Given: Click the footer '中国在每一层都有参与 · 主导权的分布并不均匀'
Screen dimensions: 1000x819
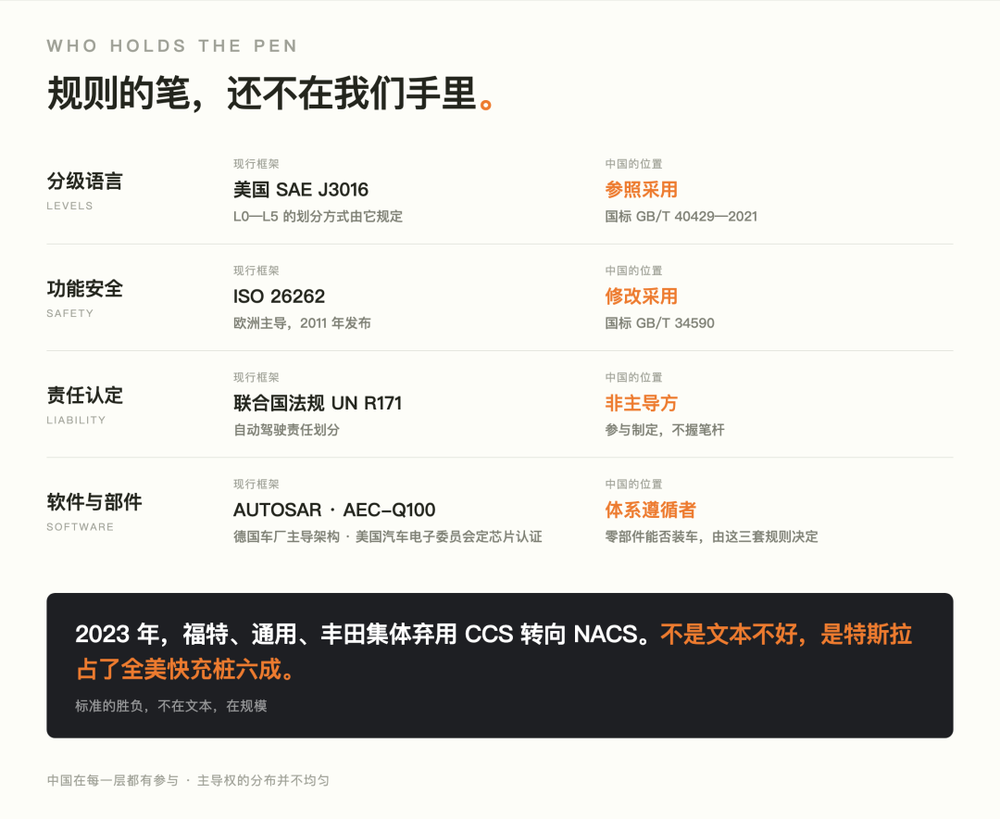Looking at the screenshot, I should click(188, 780).
